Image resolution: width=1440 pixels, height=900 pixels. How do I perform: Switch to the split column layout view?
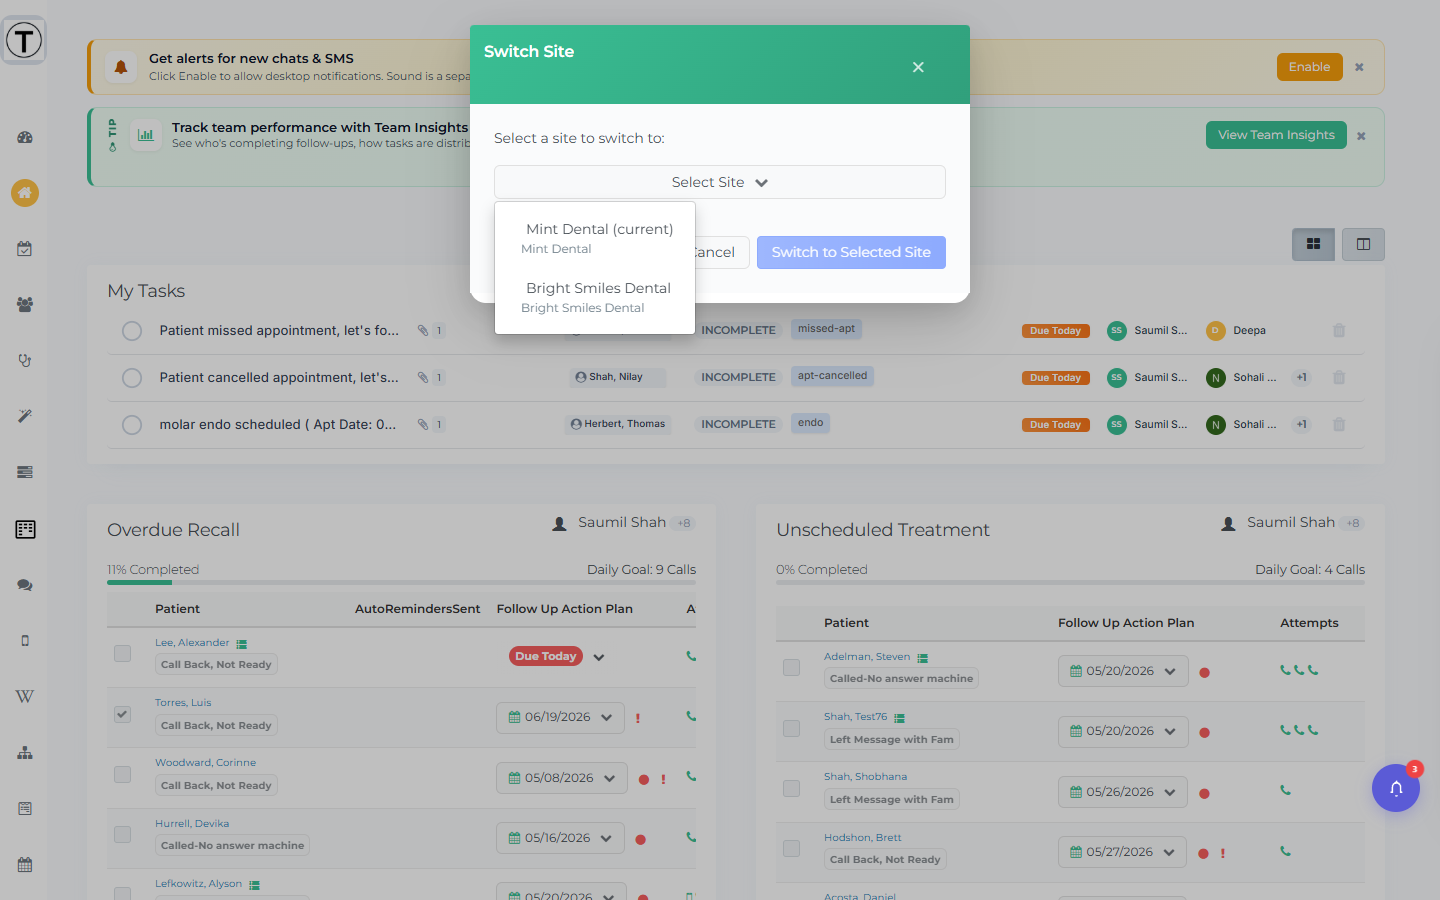(1363, 244)
